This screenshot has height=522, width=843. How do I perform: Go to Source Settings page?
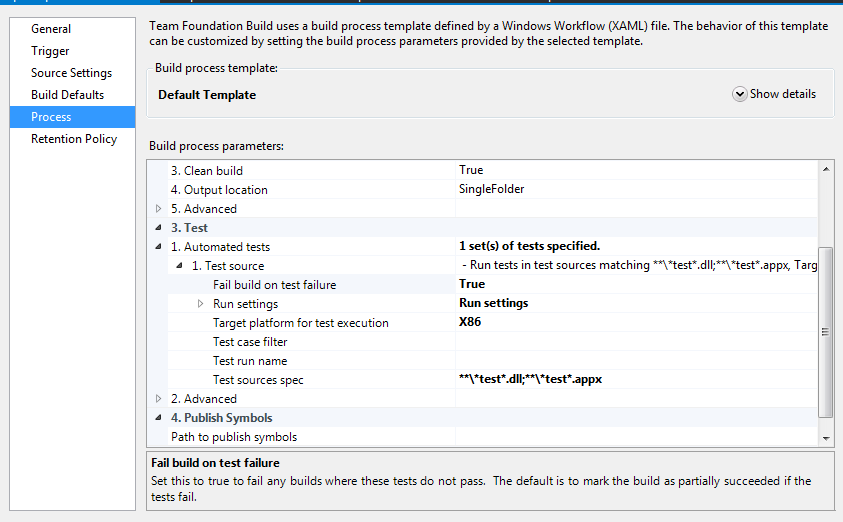tap(71, 73)
